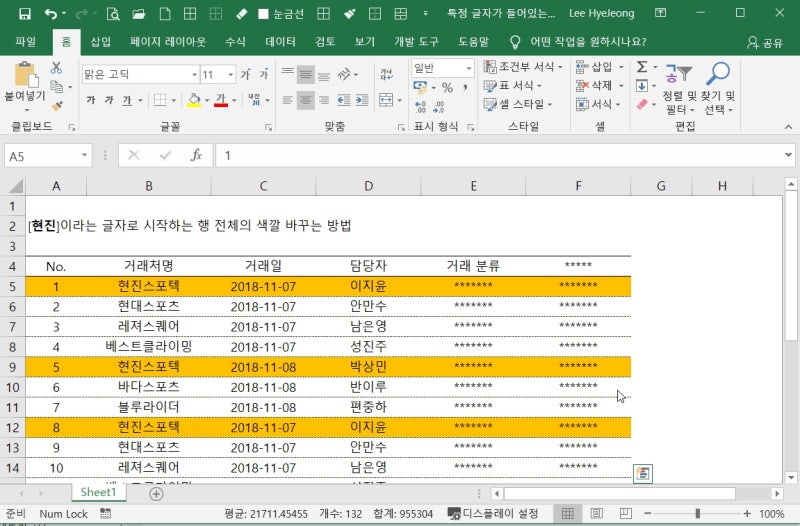Open the borders dropdown arrow

click(173, 101)
